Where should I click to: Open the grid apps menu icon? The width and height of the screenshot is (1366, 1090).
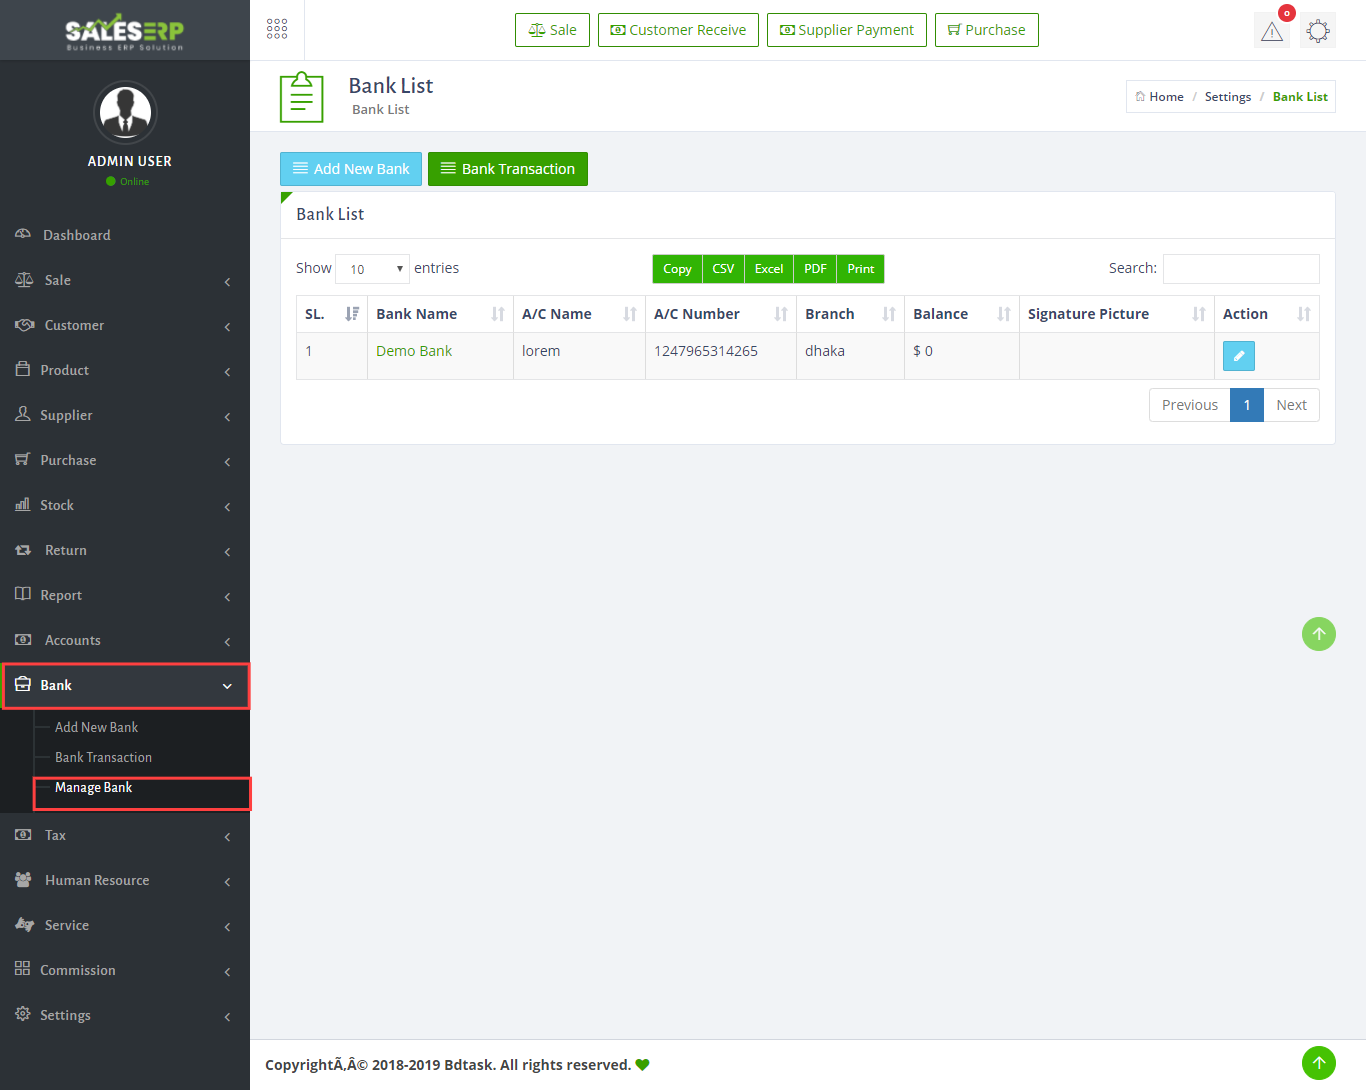tap(277, 30)
